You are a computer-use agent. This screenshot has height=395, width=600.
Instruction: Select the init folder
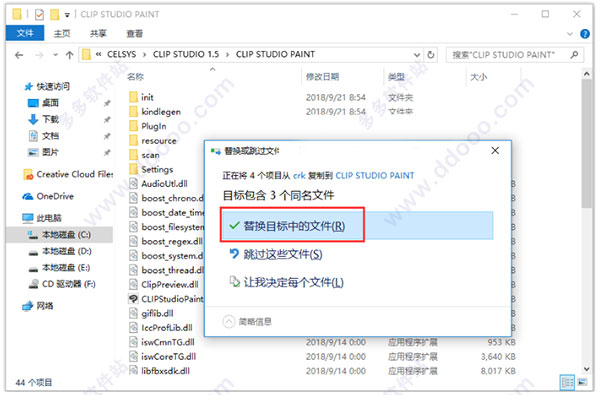point(142,97)
